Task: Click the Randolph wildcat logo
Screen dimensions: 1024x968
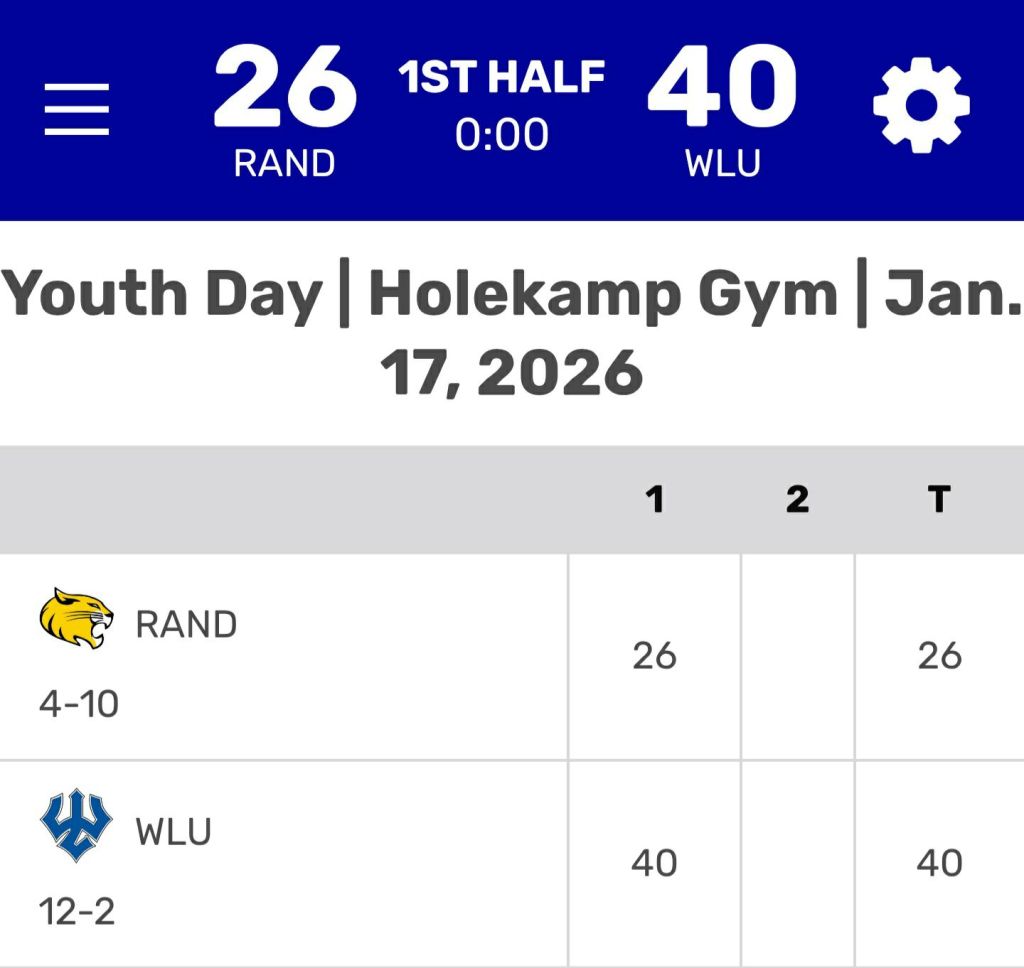Action: (76, 617)
